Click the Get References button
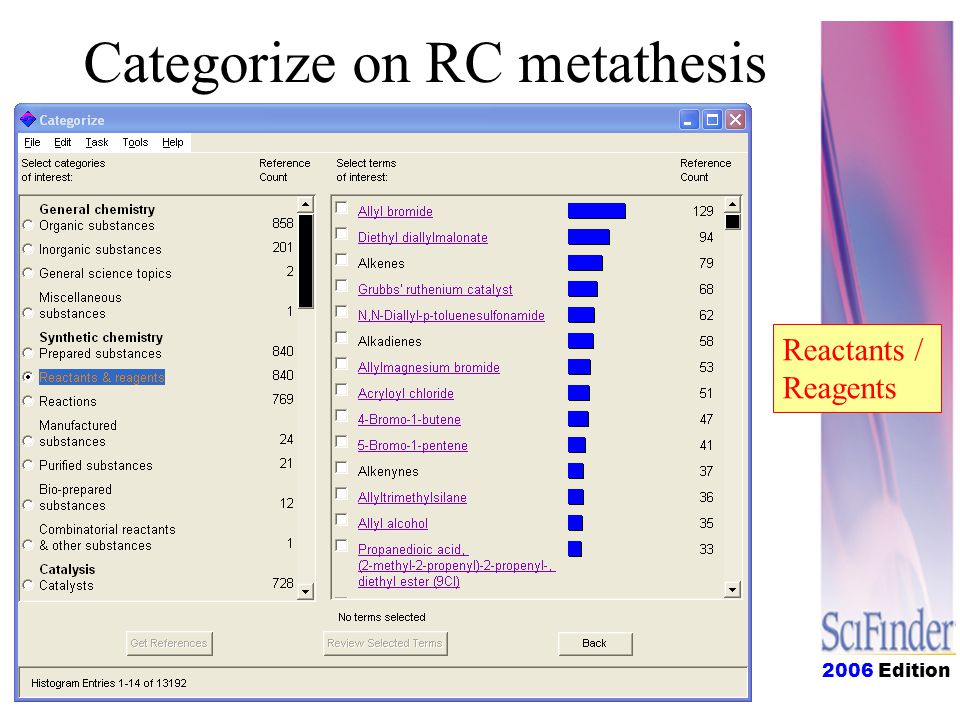 click(x=169, y=643)
